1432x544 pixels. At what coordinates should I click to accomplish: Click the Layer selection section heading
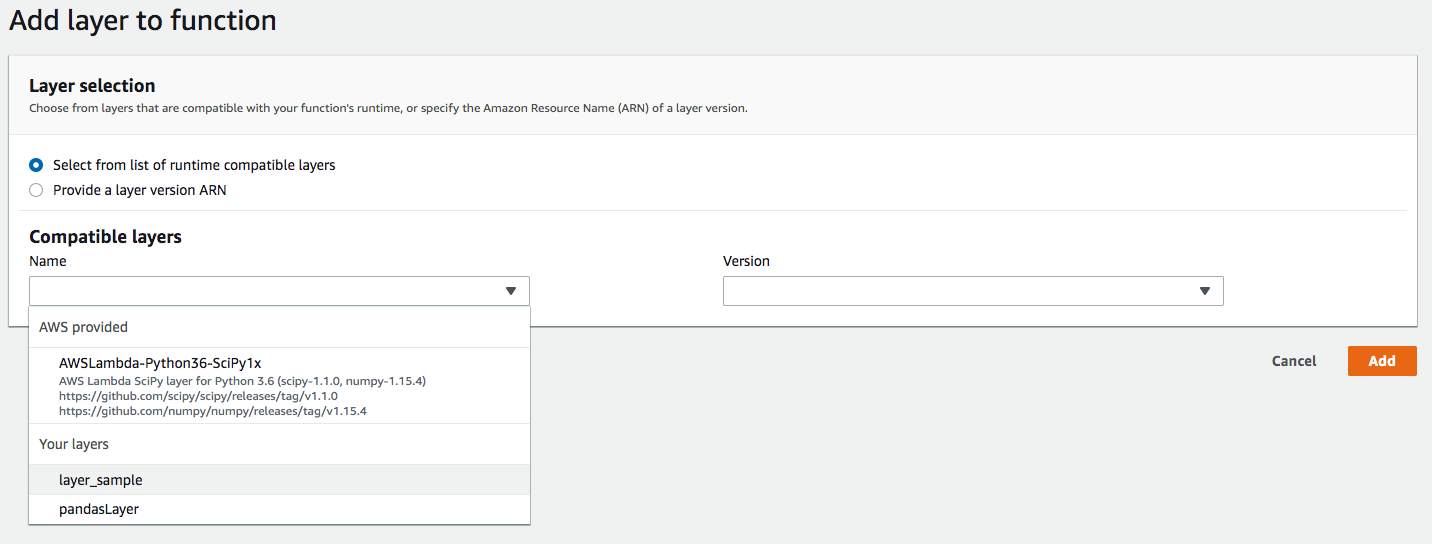92,86
